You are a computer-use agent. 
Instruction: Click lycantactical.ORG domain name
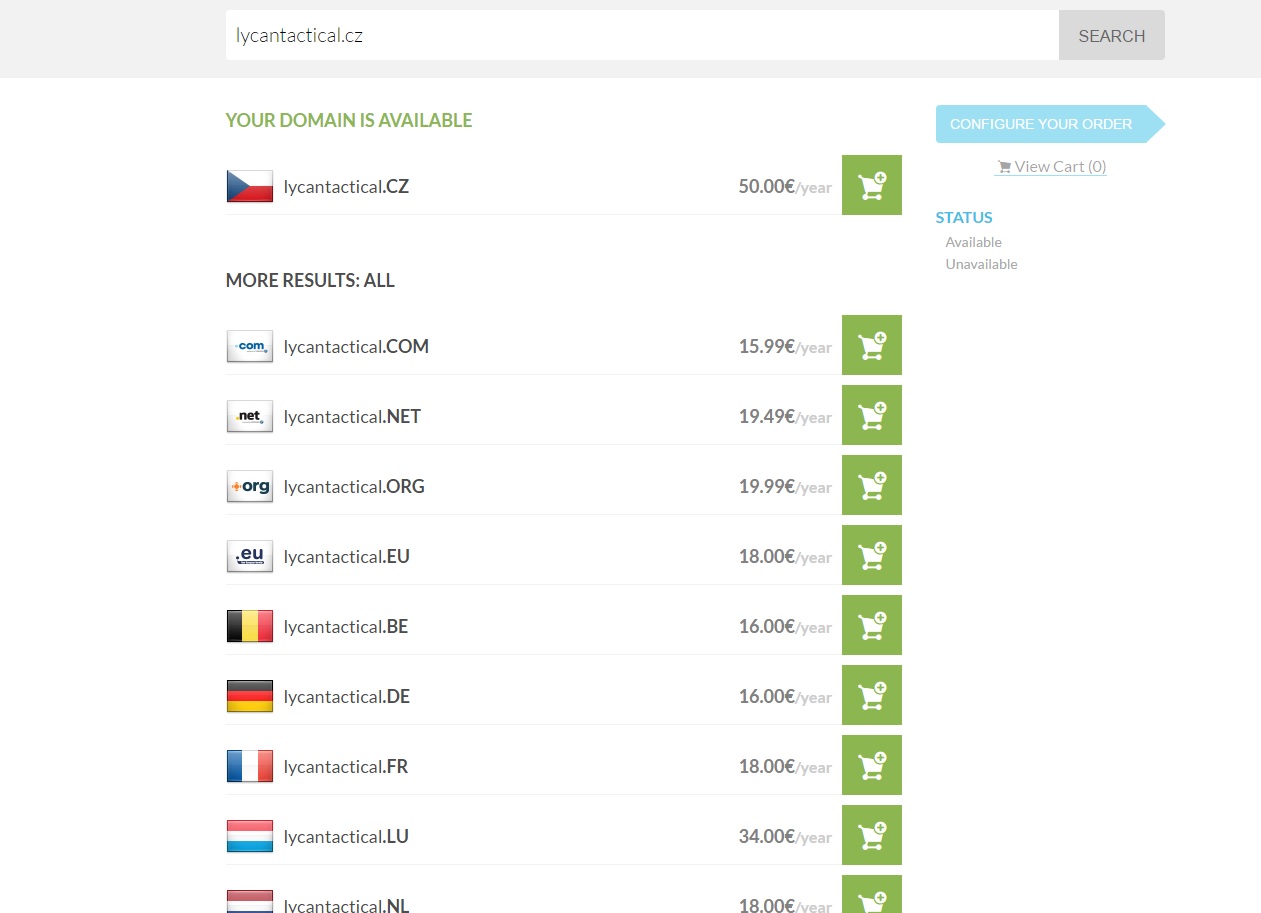354,486
